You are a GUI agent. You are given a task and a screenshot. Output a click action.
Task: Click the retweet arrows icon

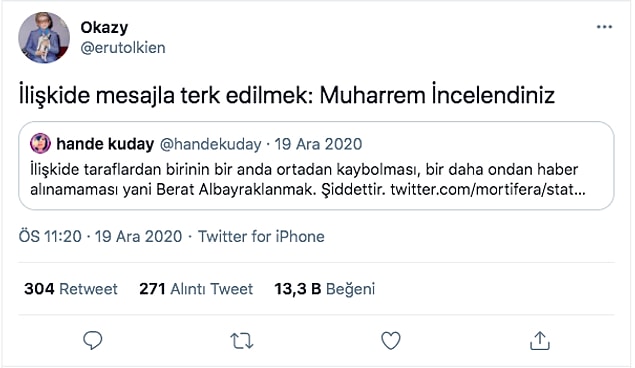[242, 341]
